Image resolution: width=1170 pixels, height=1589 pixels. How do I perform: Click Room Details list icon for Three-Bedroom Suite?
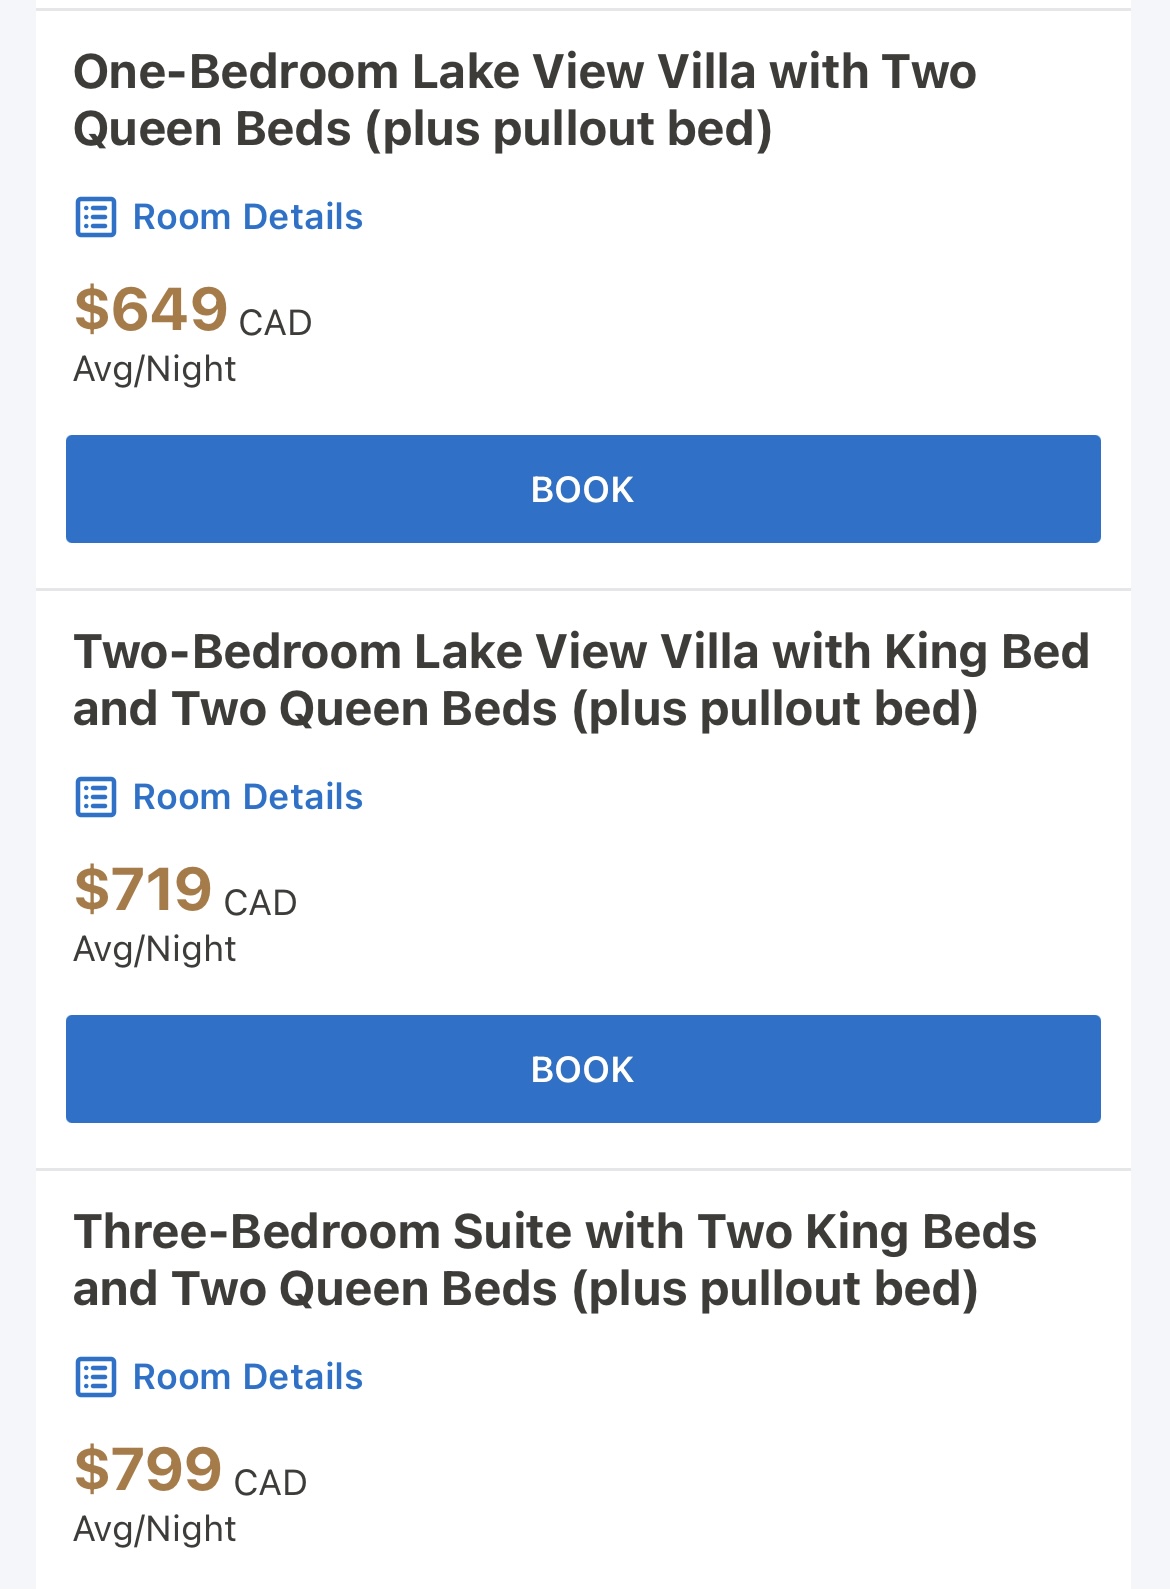pos(96,1377)
